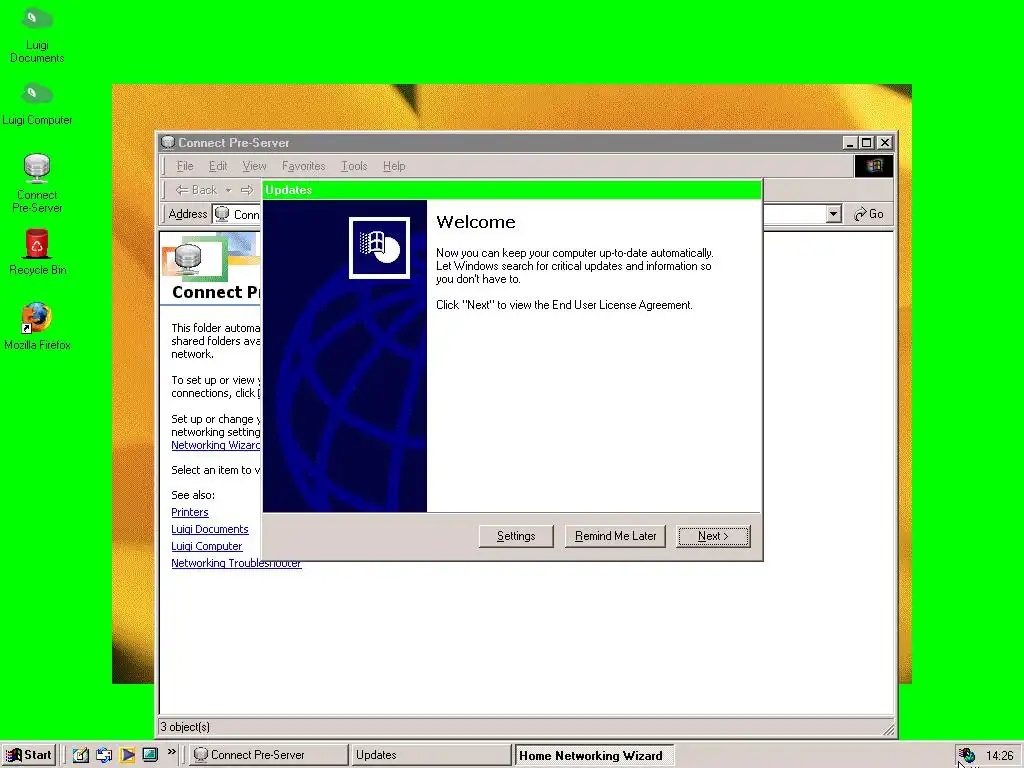Viewport: 1024px width, 768px height.
Task: Select the Recycle Bin desktop icon
Action: pos(37,252)
